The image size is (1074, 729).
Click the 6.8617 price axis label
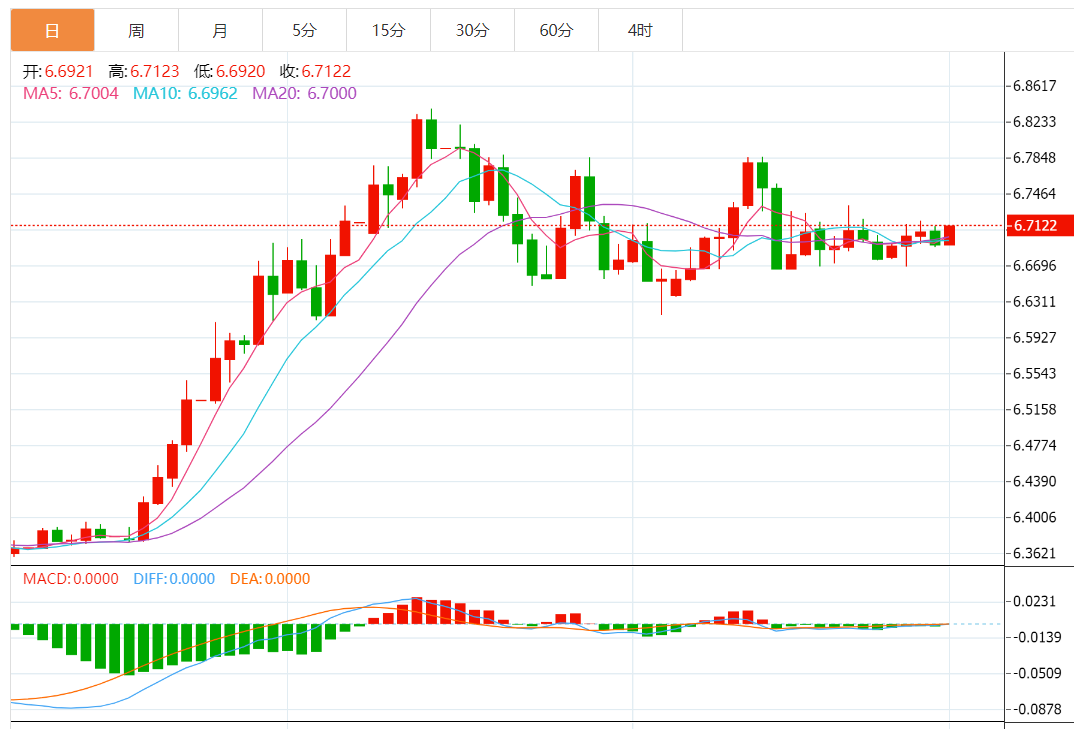[1035, 86]
